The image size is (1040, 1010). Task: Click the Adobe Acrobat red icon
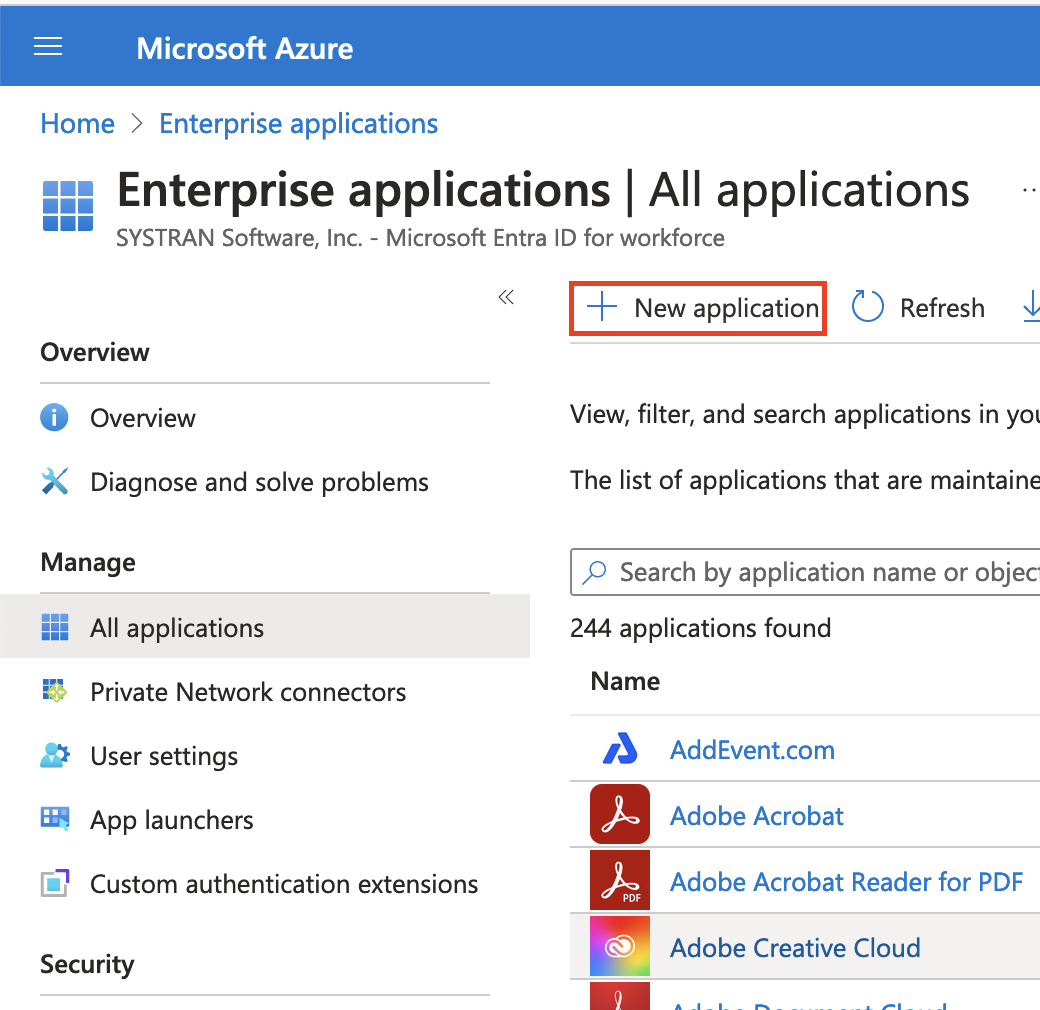620,814
